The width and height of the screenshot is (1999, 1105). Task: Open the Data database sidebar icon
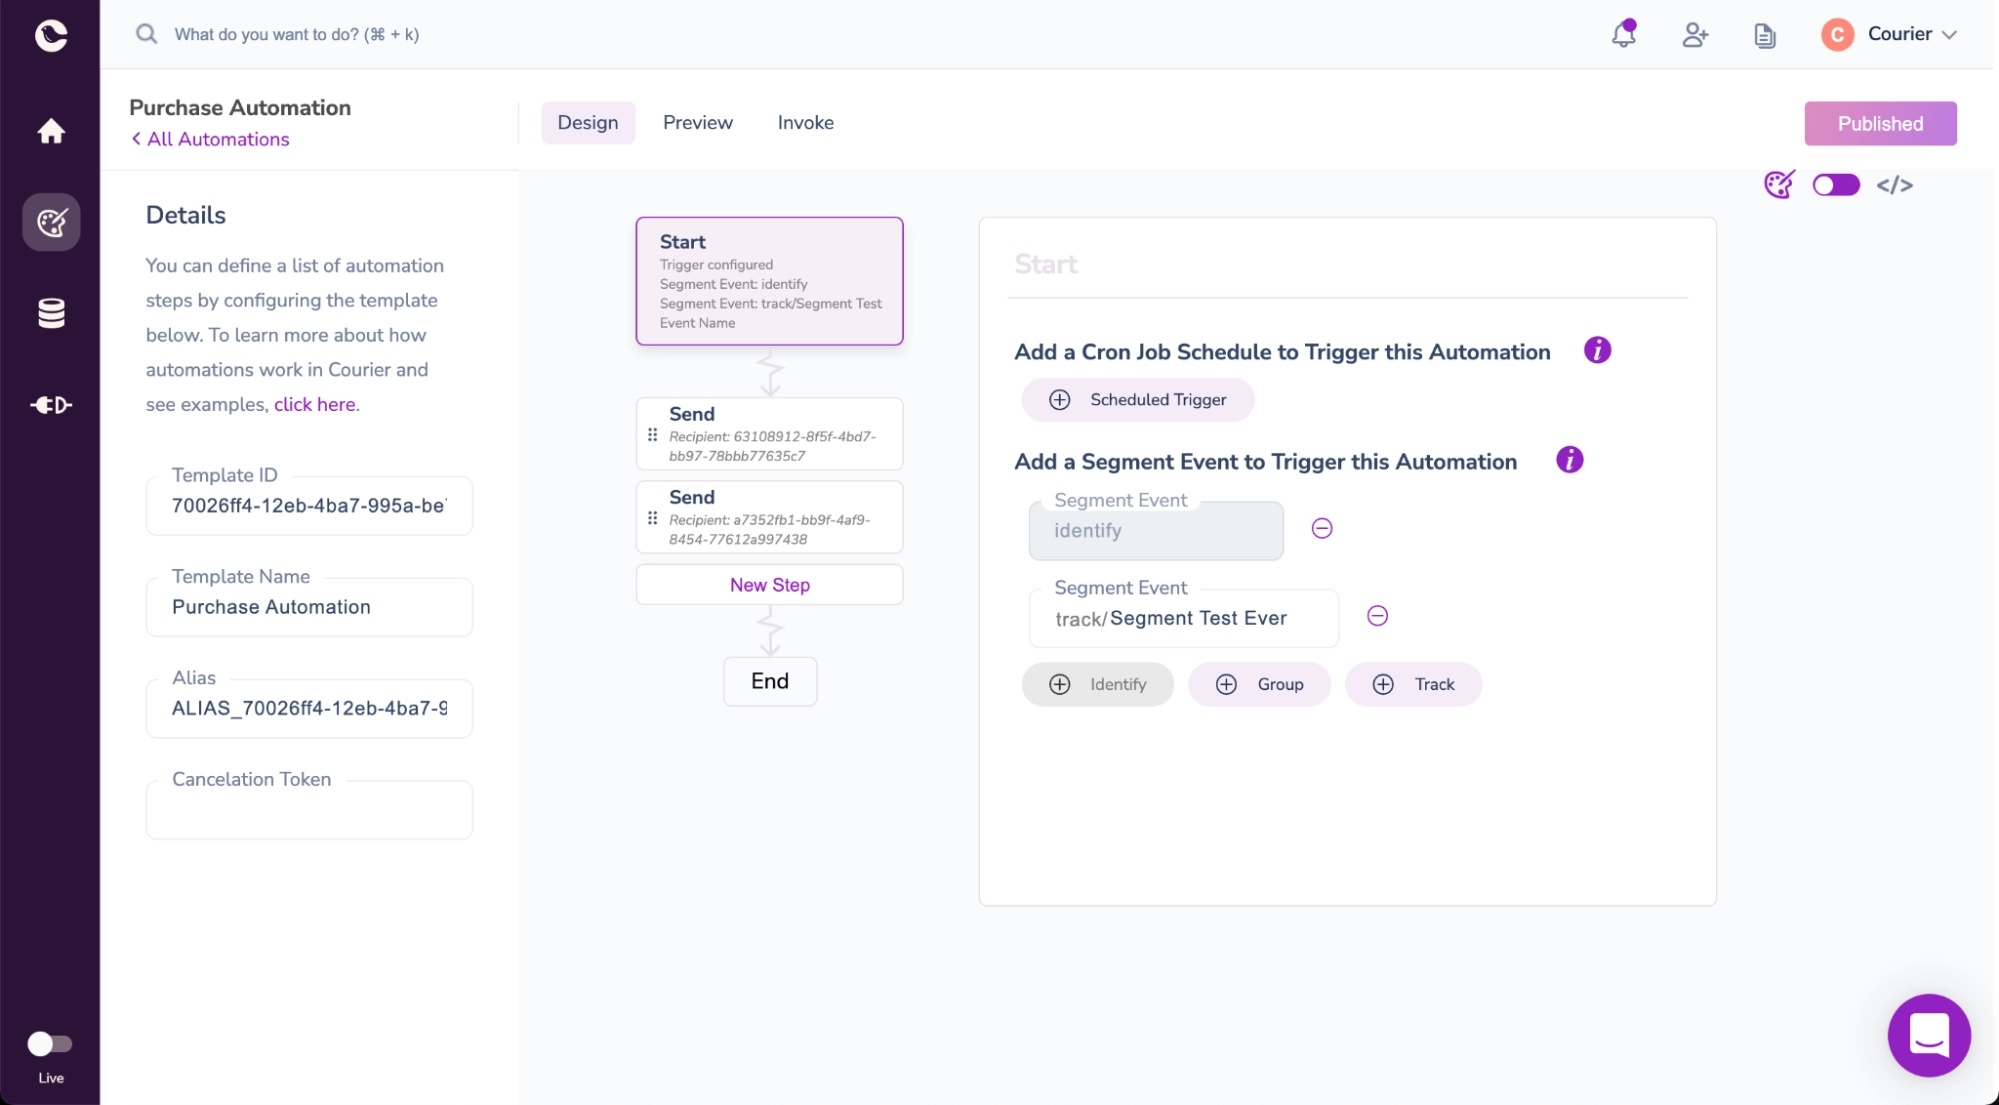click(x=51, y=313)
